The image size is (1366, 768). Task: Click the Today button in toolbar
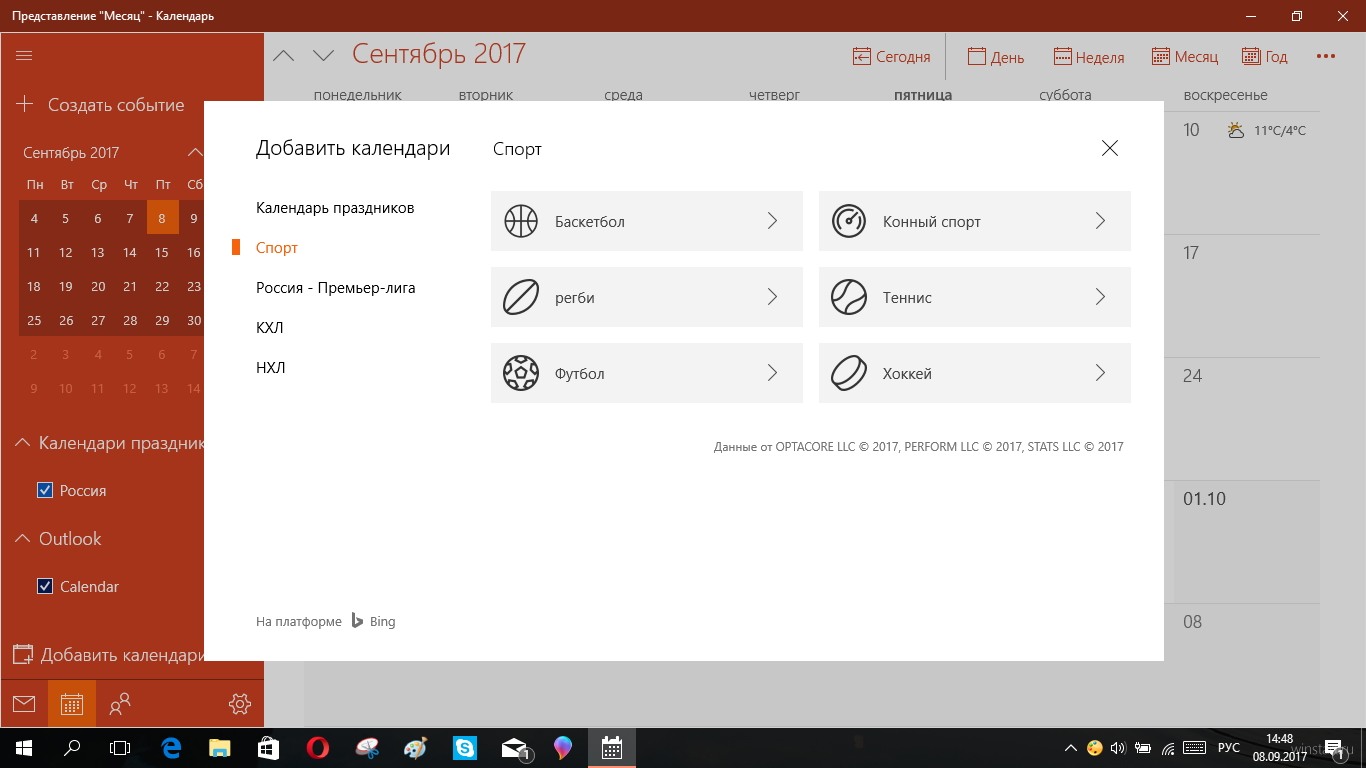point(891,57)
